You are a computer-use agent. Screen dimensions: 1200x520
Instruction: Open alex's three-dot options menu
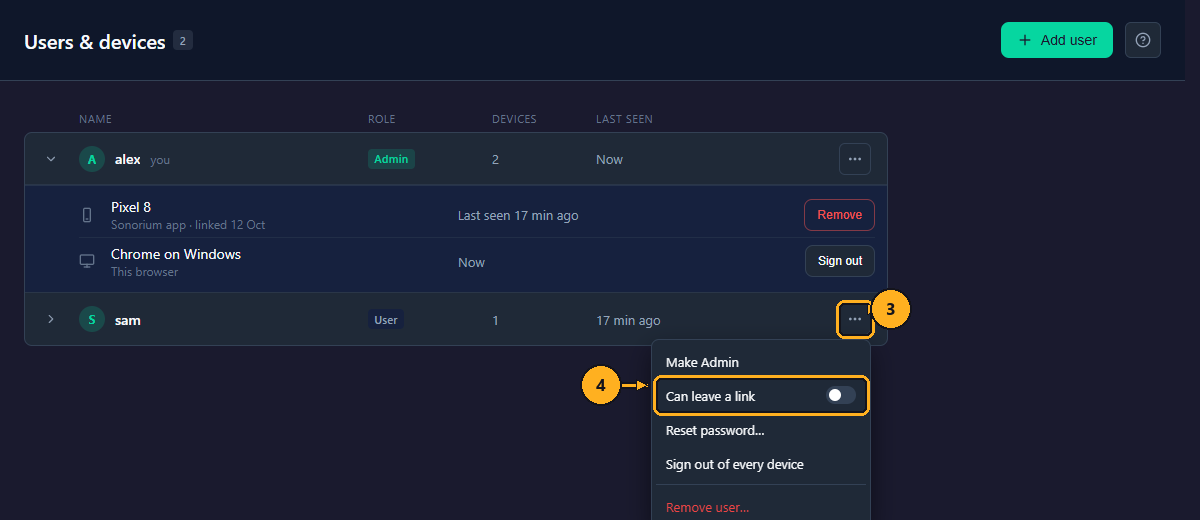pos(855,159)
